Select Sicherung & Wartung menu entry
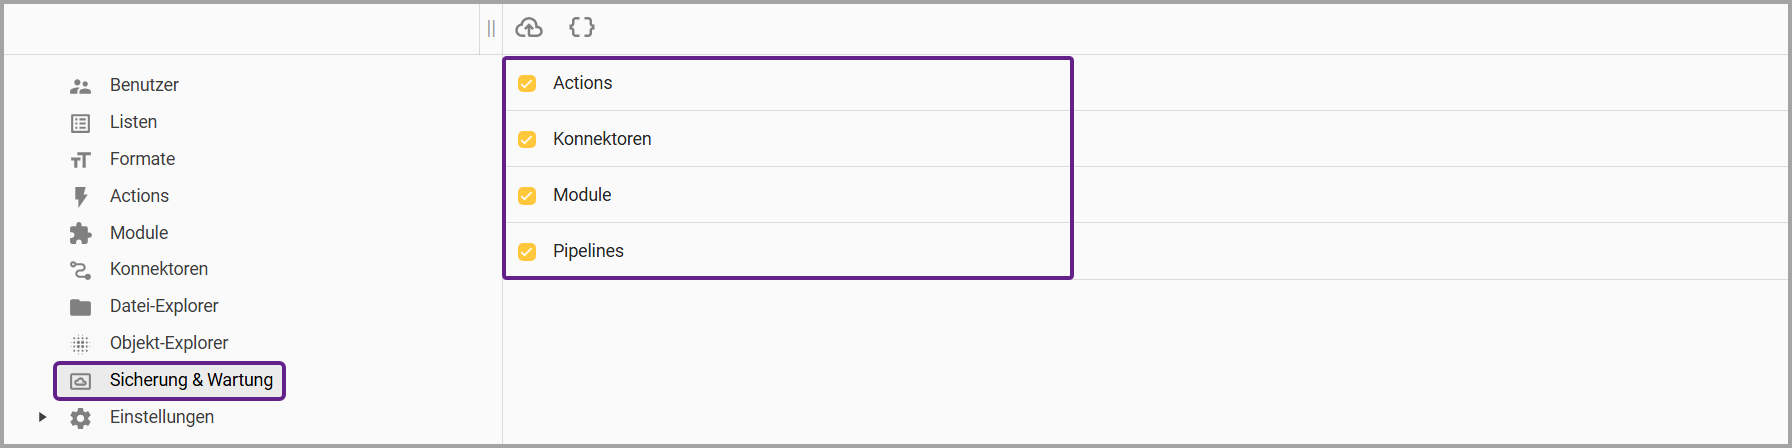The width and height of the screenshot is (1792, 448). tap(190, 380)
